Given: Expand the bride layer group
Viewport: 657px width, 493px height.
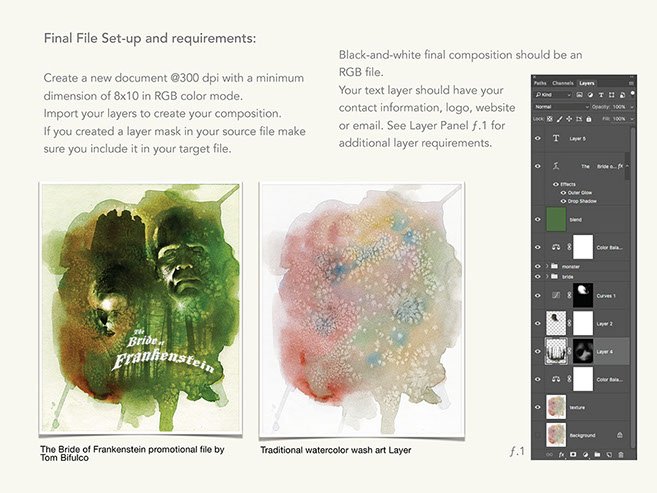Looking at the screenshot, I should point(548,276).
